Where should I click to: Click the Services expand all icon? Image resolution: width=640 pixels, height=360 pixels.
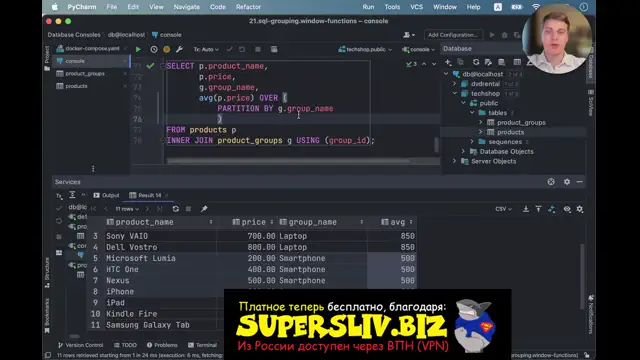click(x=72, y=195)
